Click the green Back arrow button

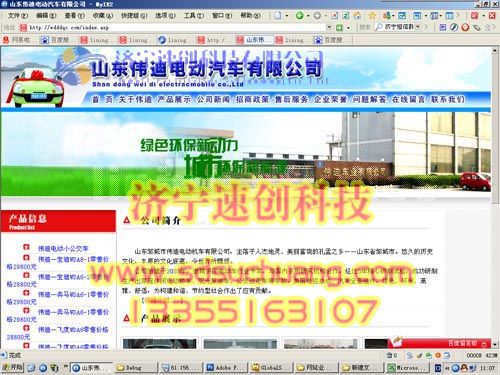point(300,15)
